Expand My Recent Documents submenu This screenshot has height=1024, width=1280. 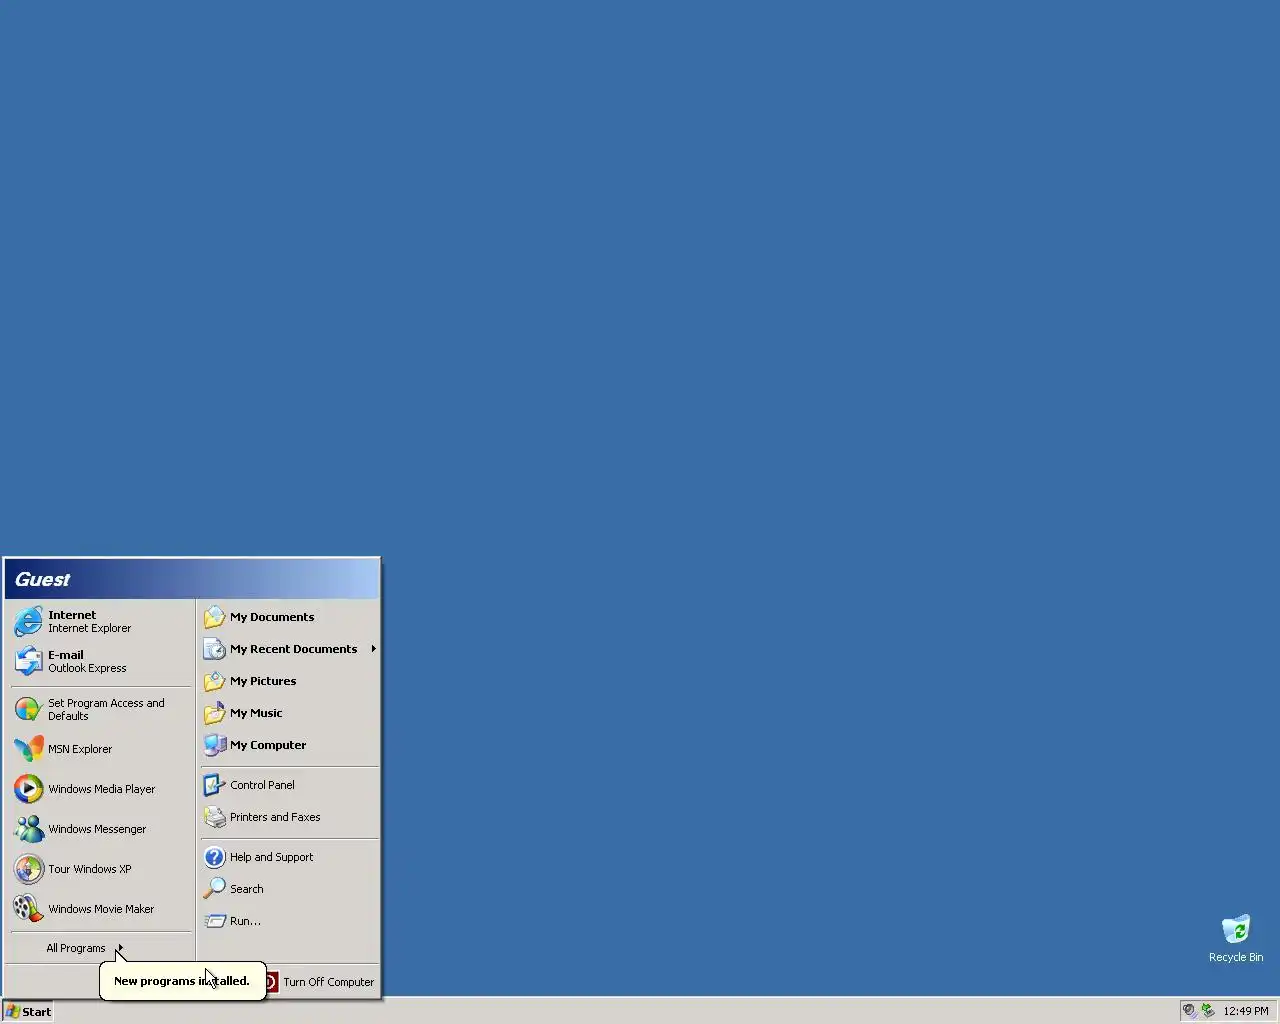point(289,649)
